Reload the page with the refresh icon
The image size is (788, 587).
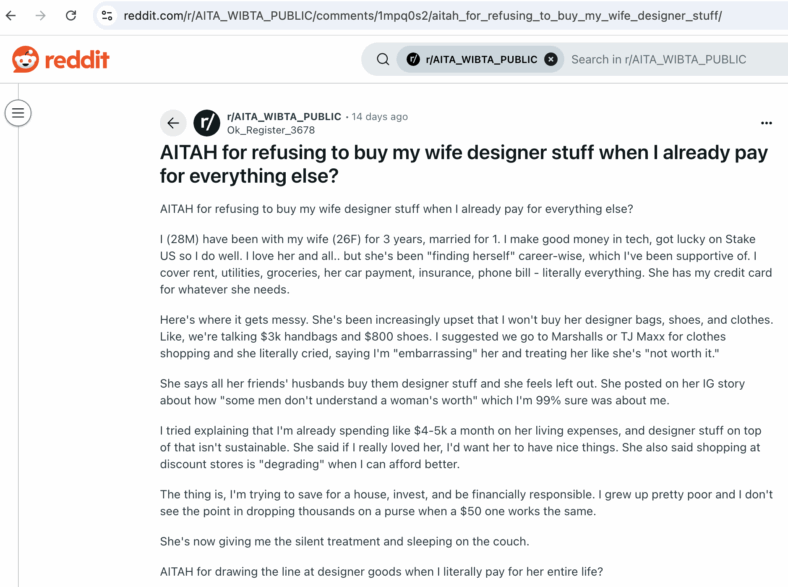71,16
